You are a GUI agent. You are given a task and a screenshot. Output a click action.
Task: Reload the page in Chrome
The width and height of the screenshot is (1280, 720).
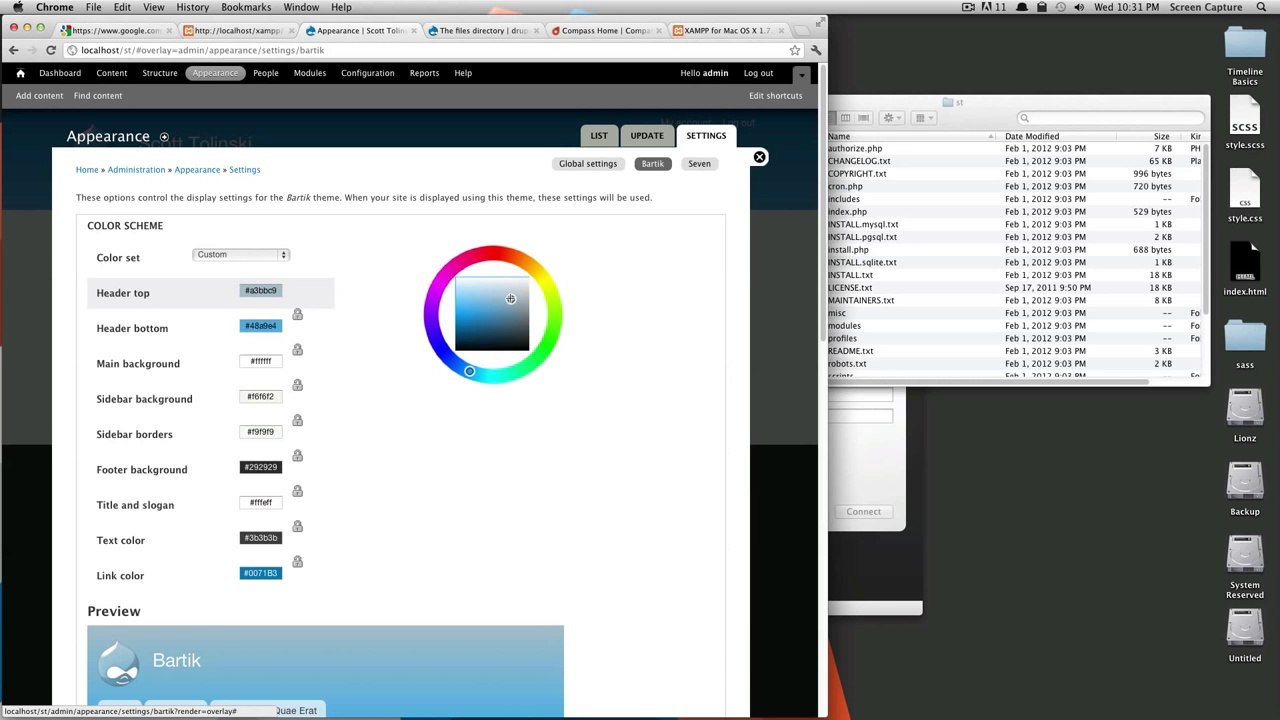coord(51,50)
